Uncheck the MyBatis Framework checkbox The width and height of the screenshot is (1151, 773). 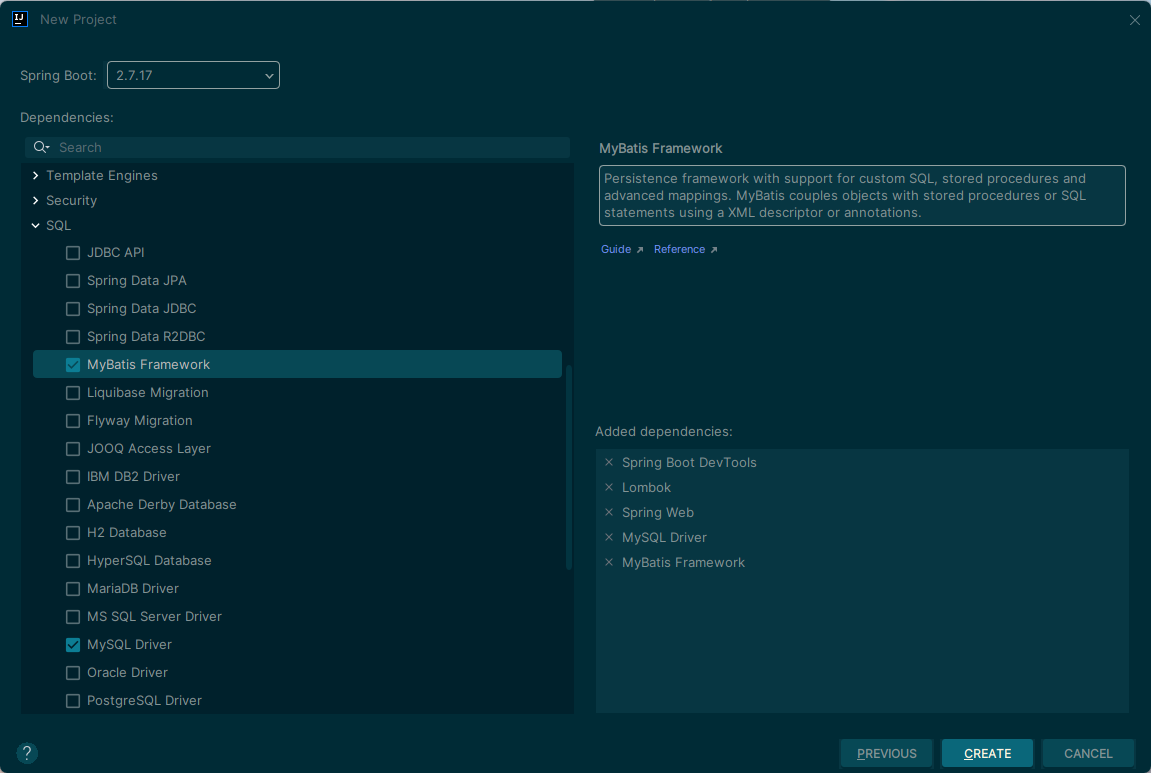[x=73, y=365]
